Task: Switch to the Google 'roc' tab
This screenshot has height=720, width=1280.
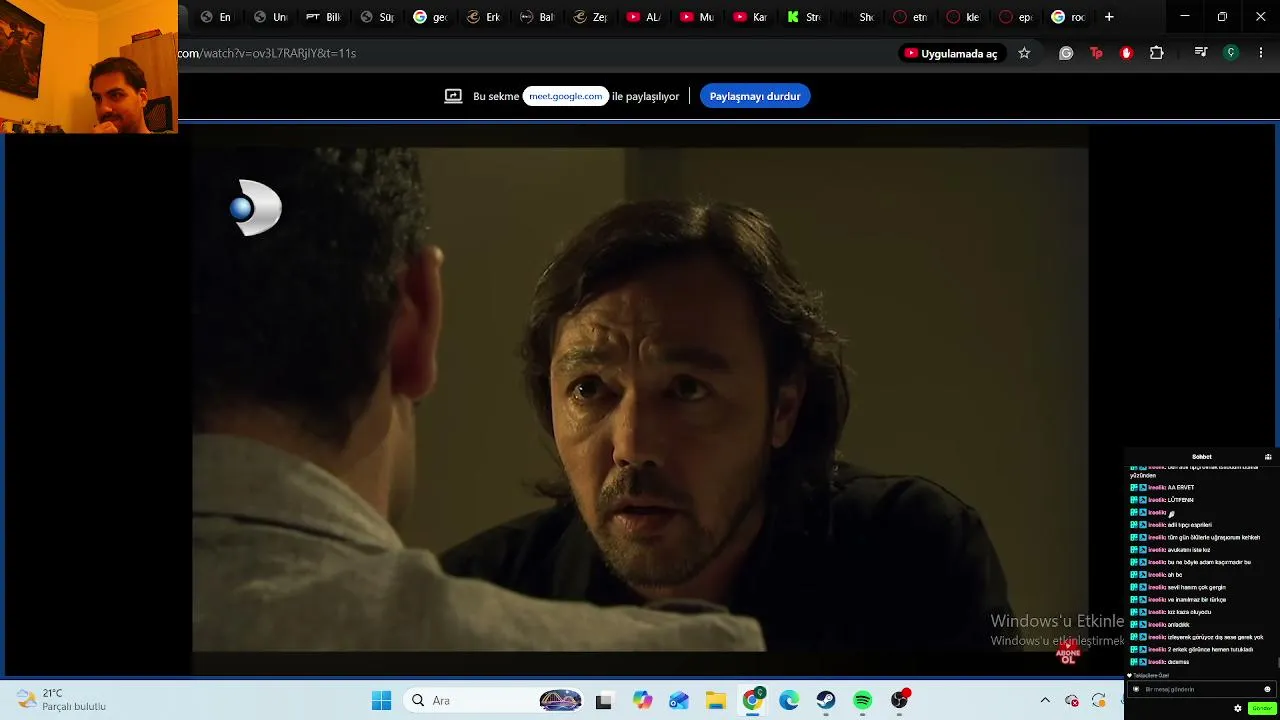Action: [x=1070, y=17]
